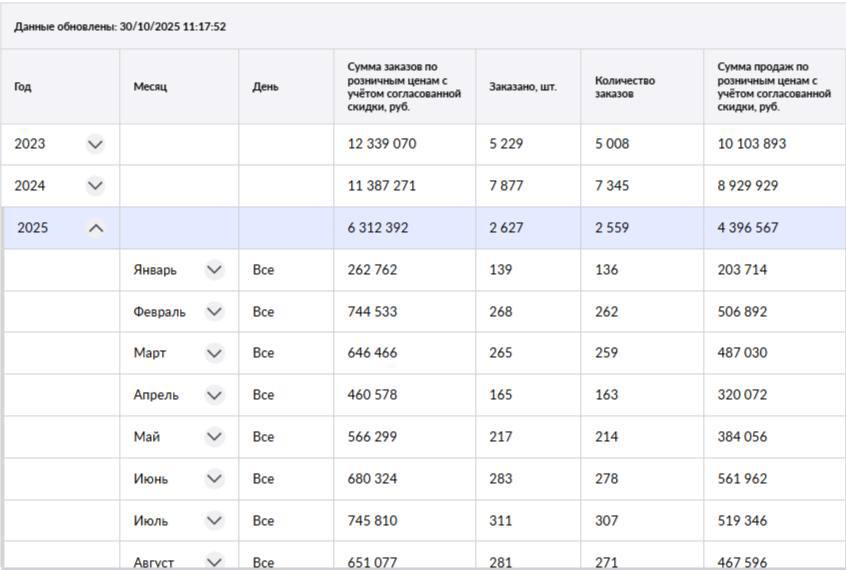Click the День column header
846x570 pixels.
[265, 87]
